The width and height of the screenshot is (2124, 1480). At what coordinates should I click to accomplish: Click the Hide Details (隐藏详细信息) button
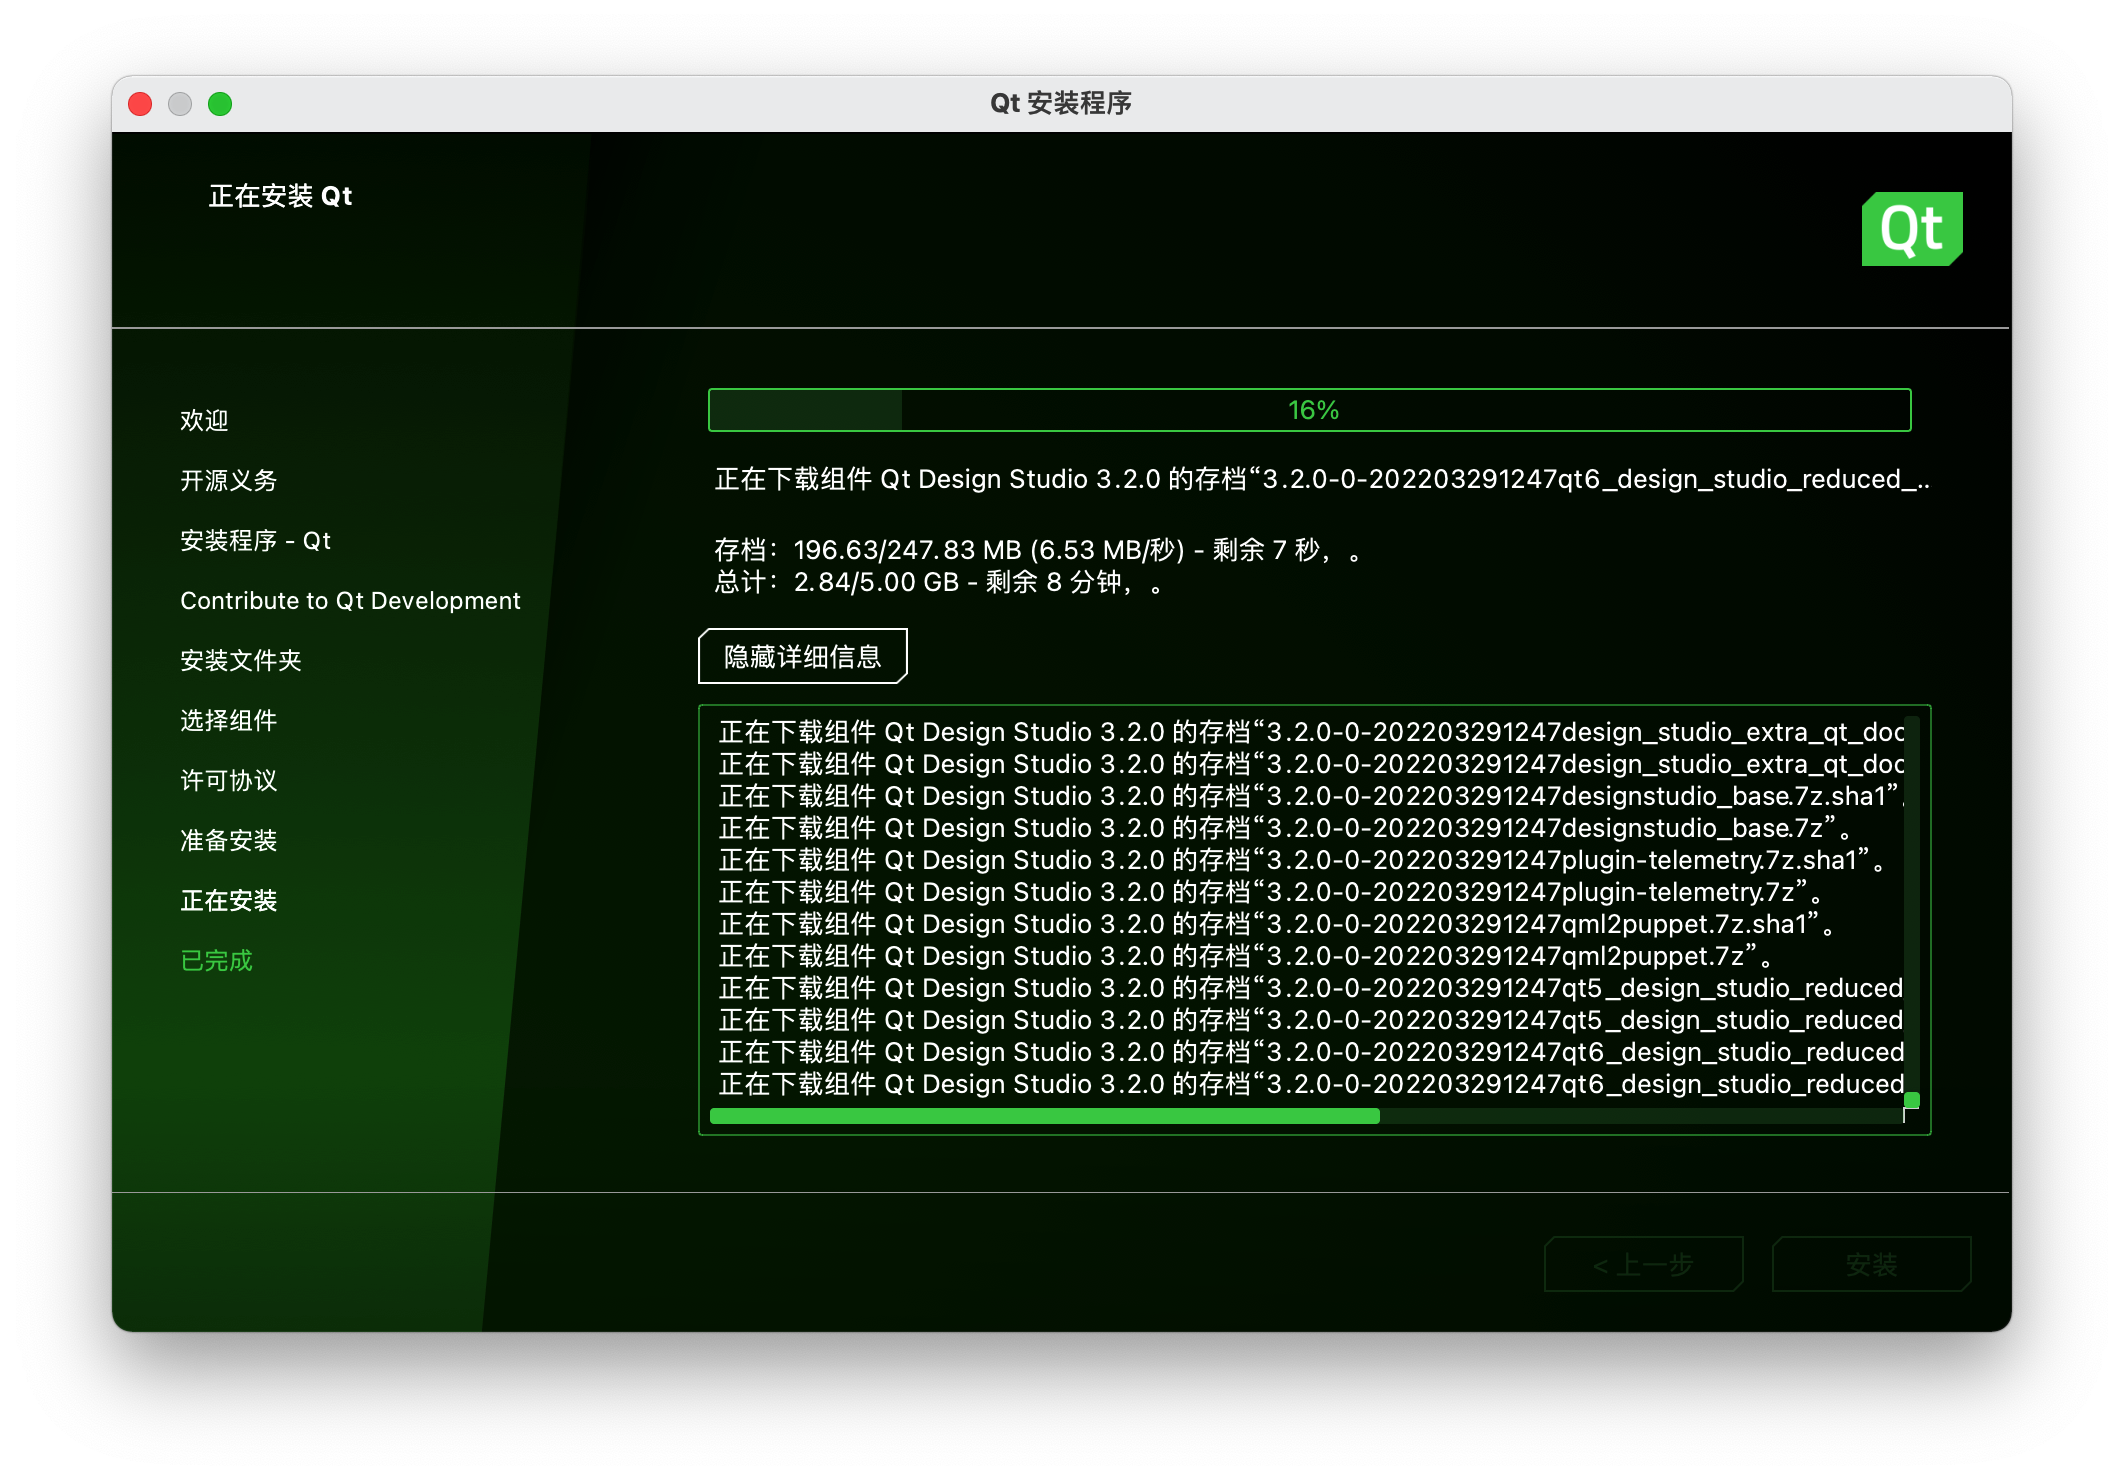click(802, 656)
